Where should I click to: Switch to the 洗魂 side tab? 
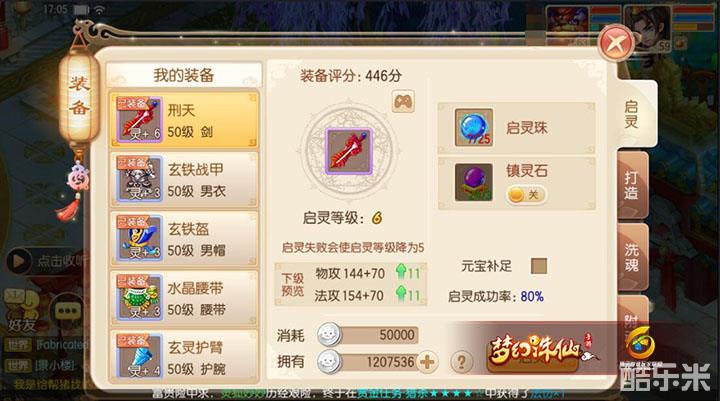click(x=632, y=257)
